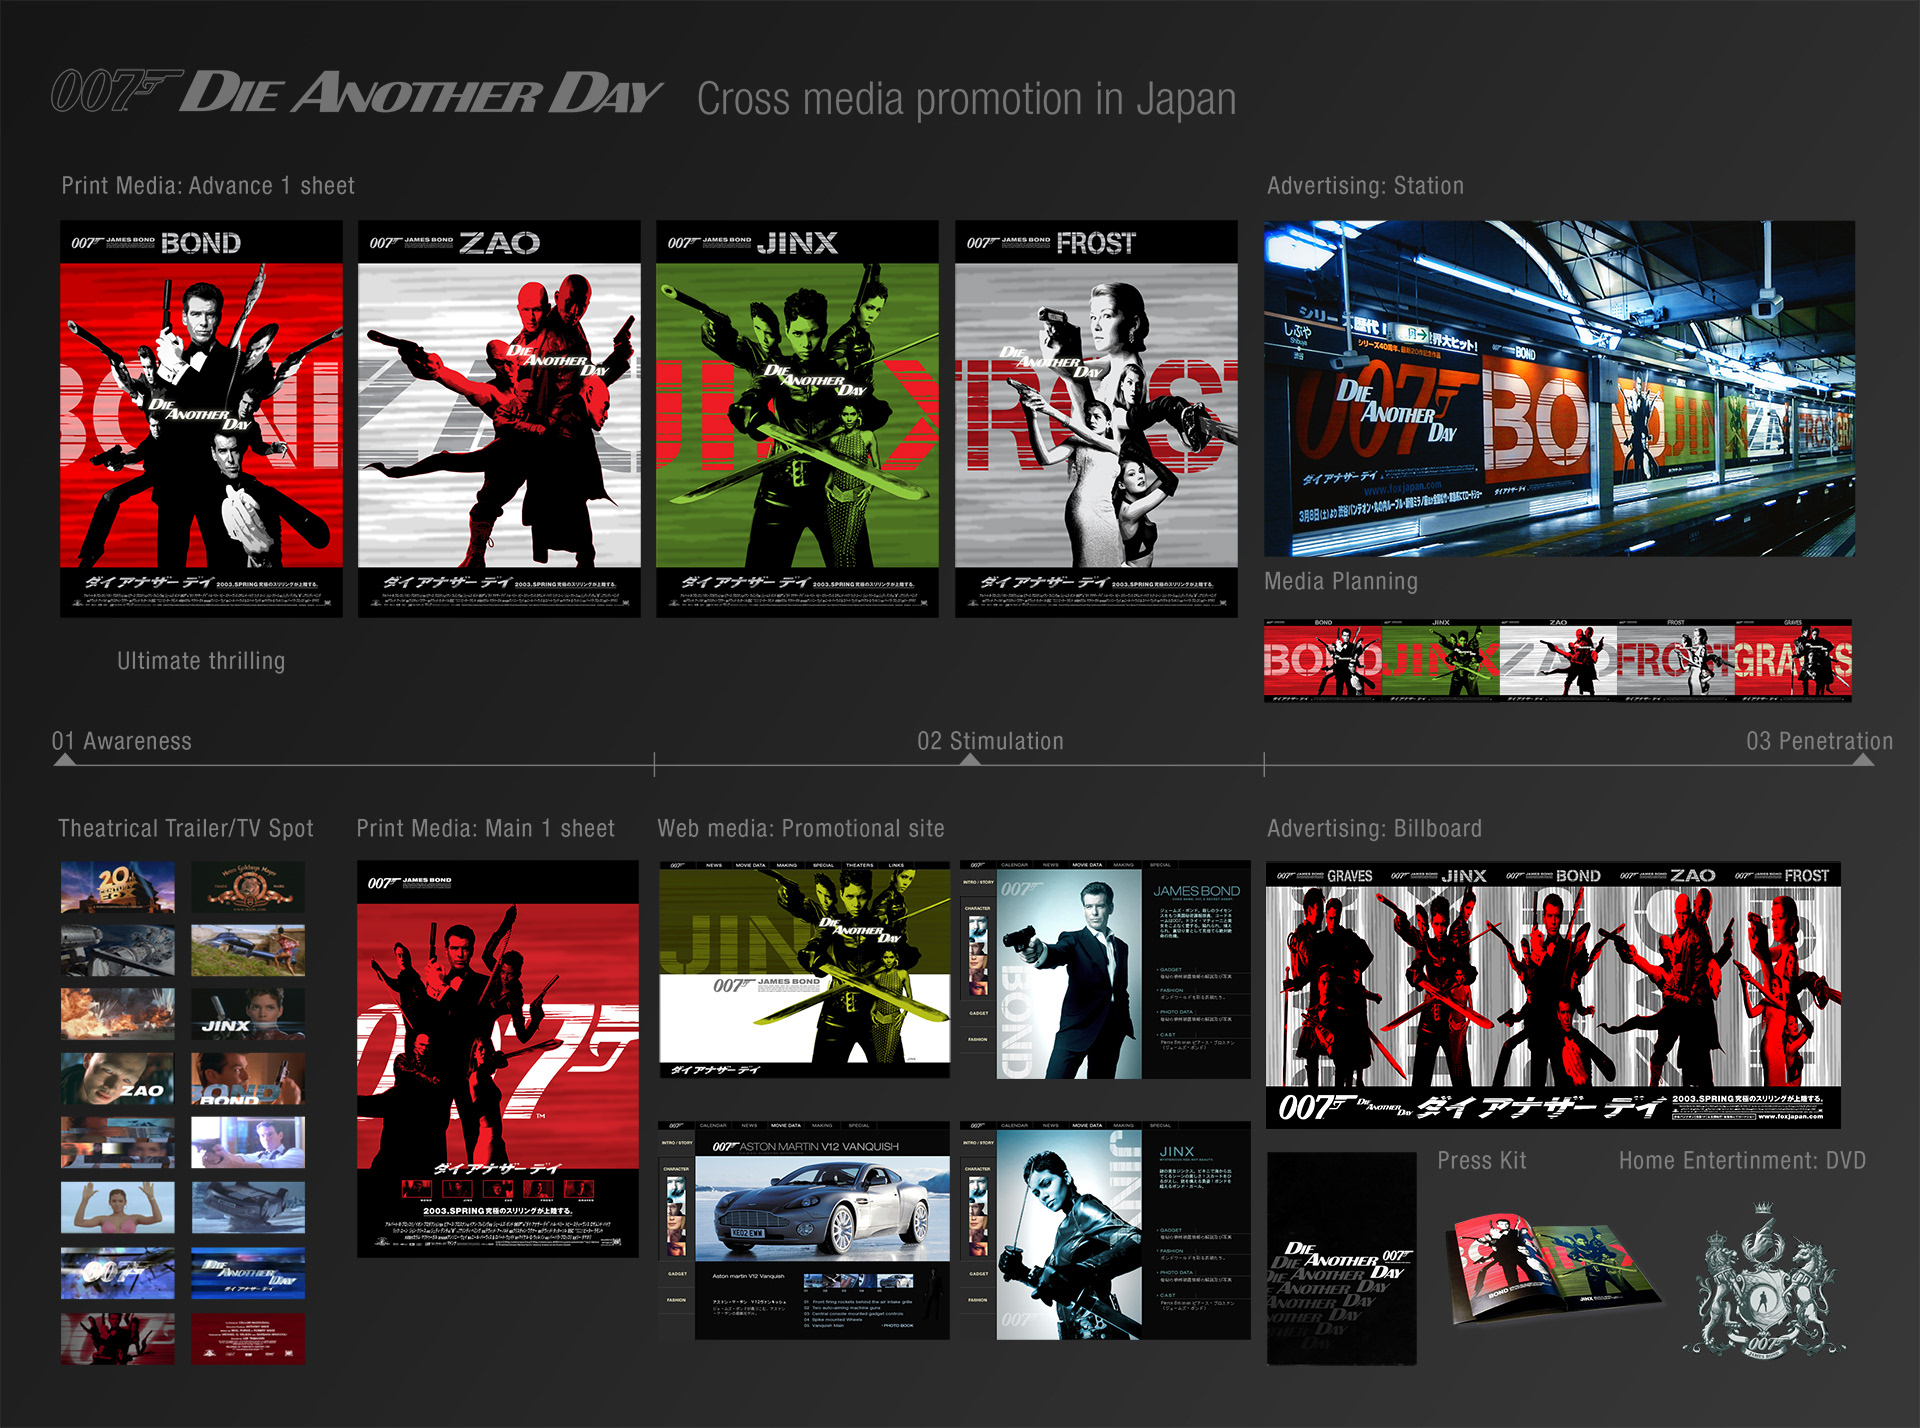Open the ZAO advance one-sheet poster
The height and width of the screenshot is (1428, 1920).
[499, 419]
